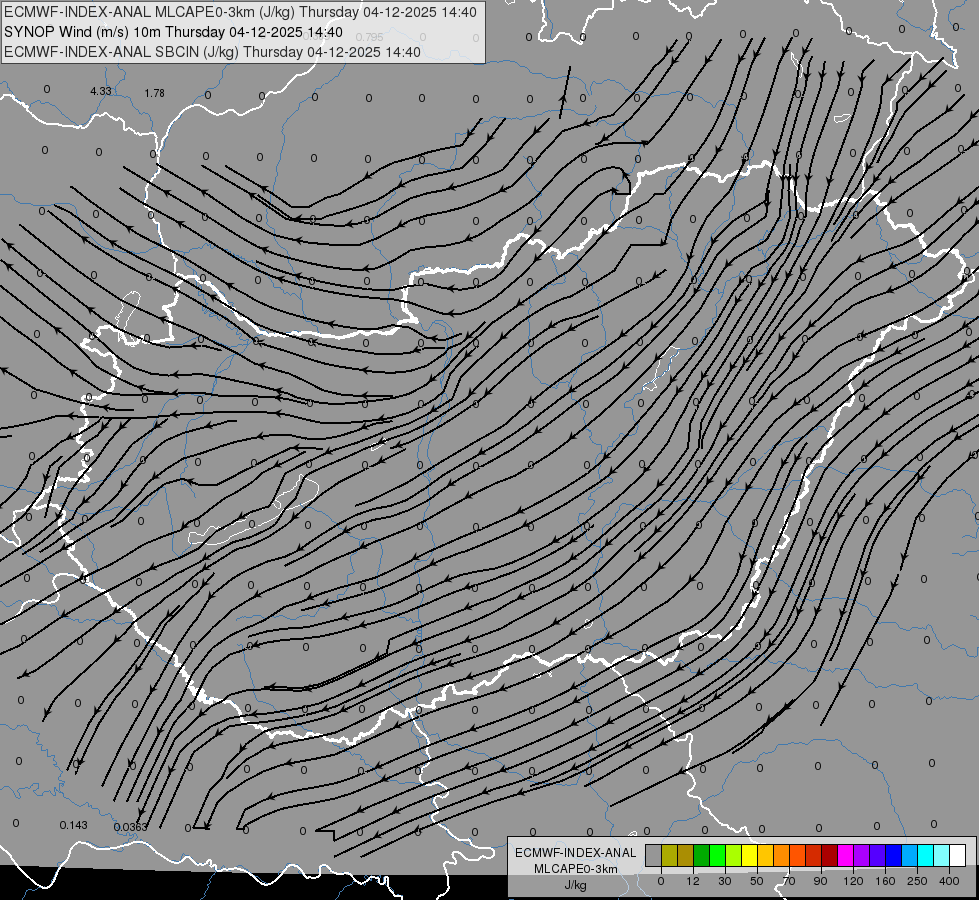
Task: Select the 0.795 value label
Action: (x=370, y=37)
